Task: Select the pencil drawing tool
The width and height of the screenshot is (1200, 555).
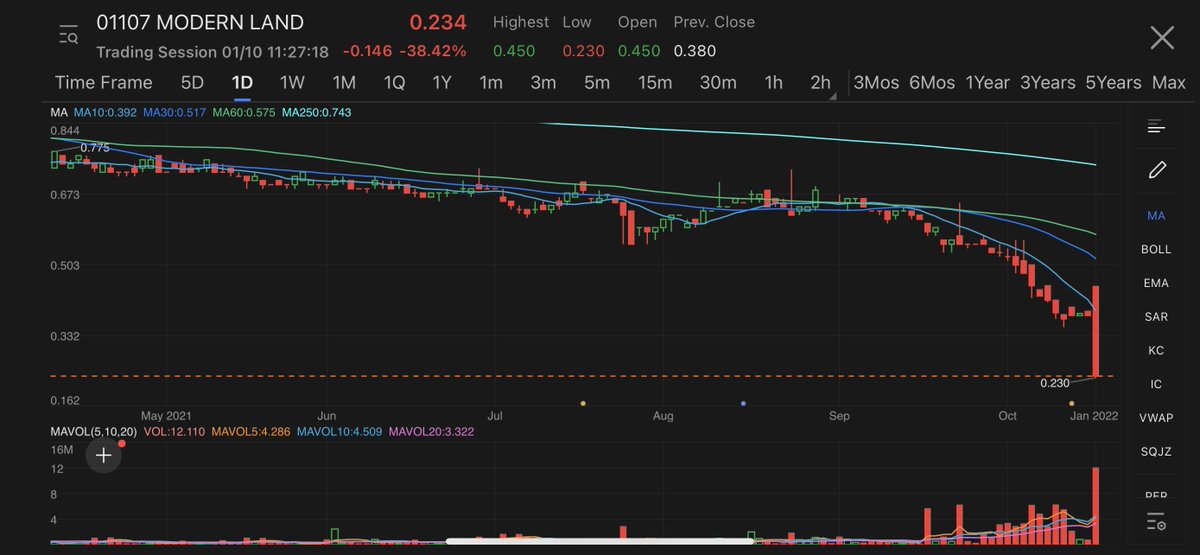Action: tap(1157, 169)
